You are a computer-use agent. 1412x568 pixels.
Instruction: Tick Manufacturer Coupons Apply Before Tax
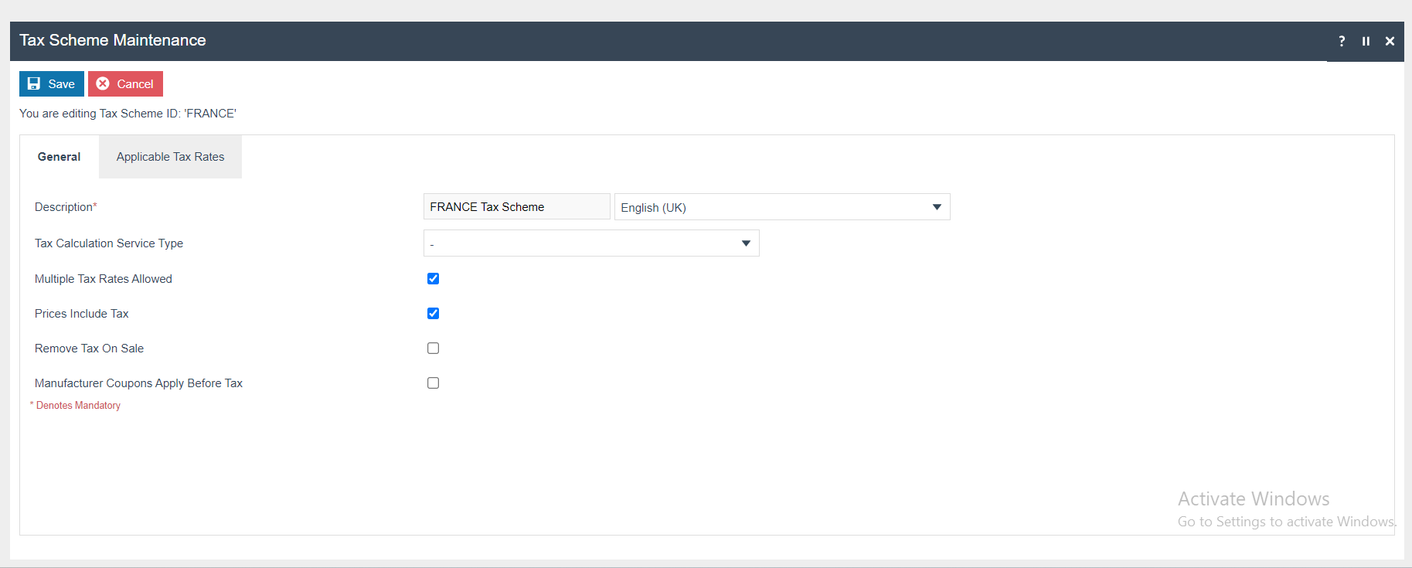pos(433,383)
